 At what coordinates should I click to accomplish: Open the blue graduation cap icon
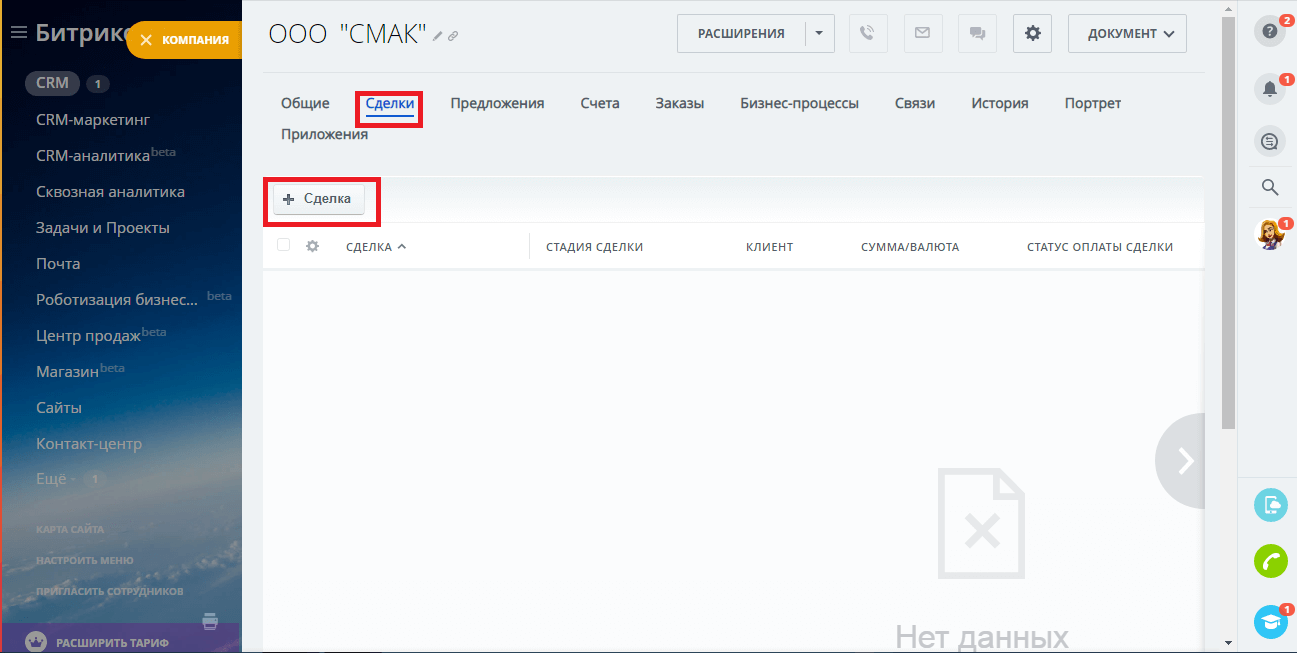click(x=1271, y=621)
